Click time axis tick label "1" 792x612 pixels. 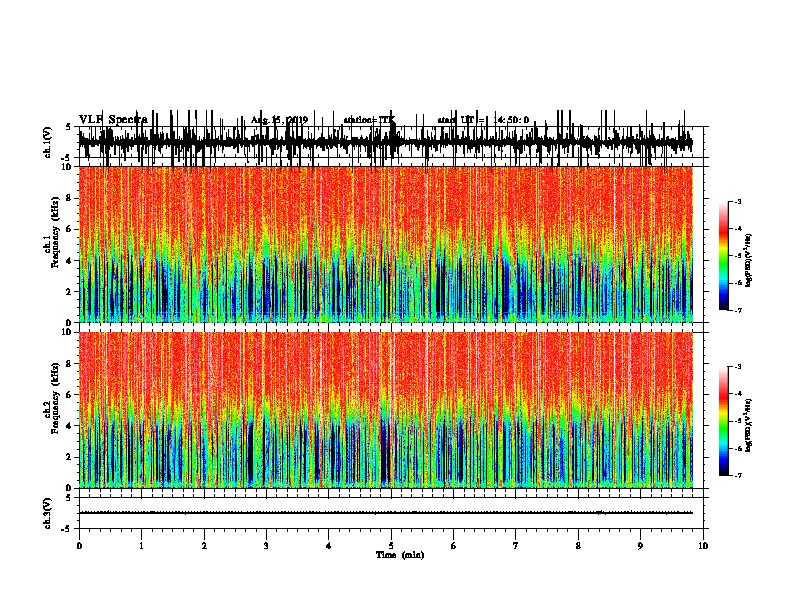click(141, 546)
